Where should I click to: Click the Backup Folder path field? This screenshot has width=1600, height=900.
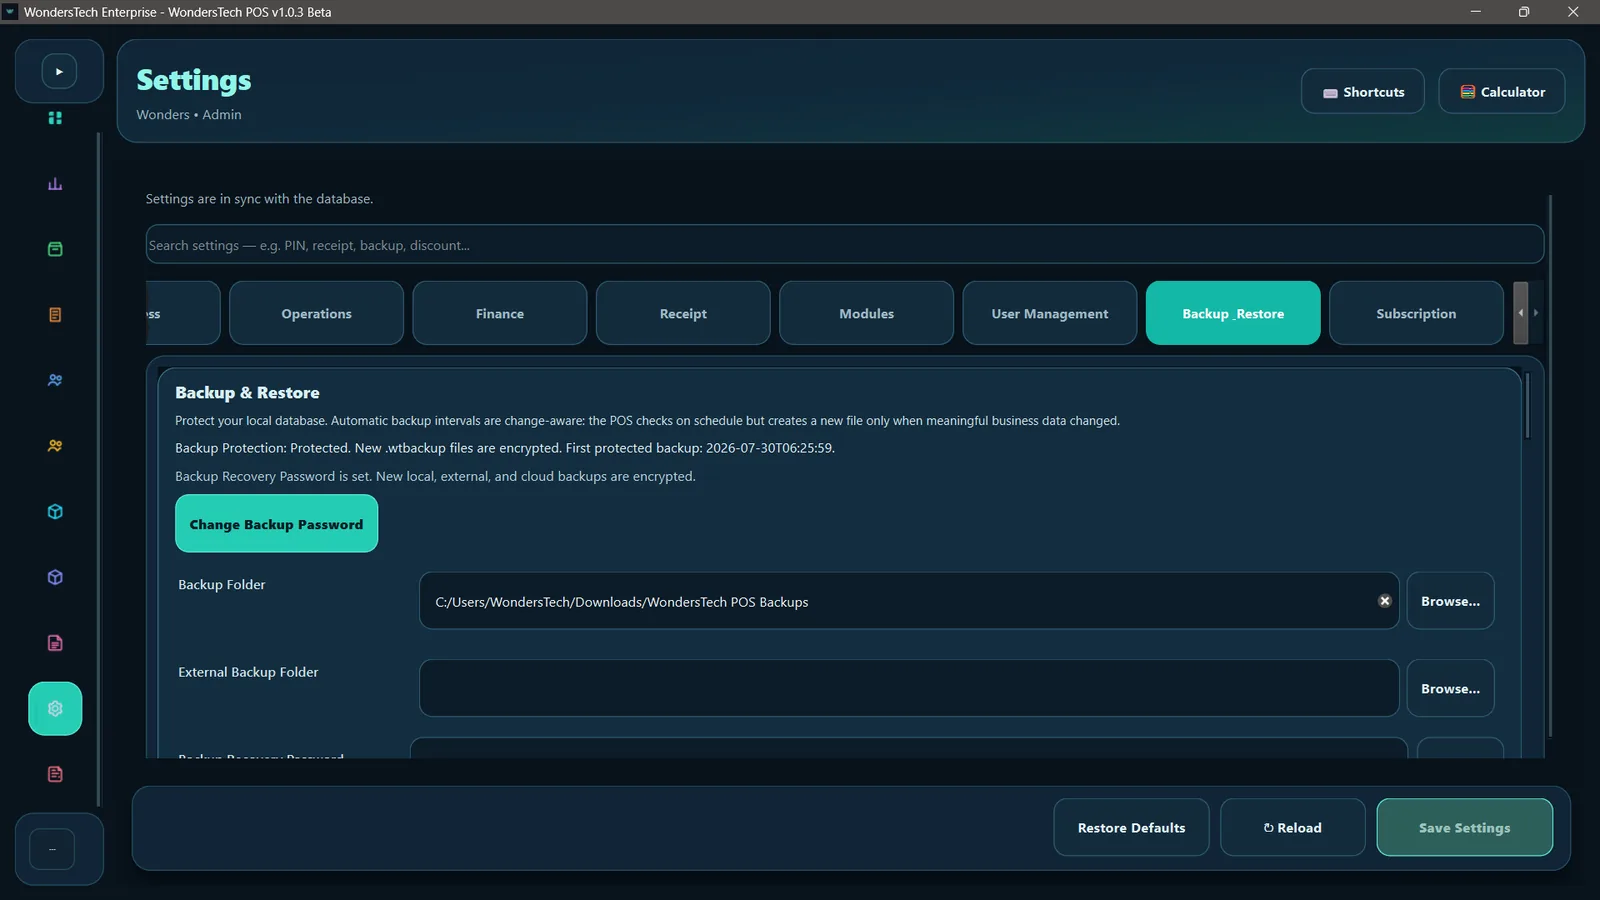tap(909, 601)
